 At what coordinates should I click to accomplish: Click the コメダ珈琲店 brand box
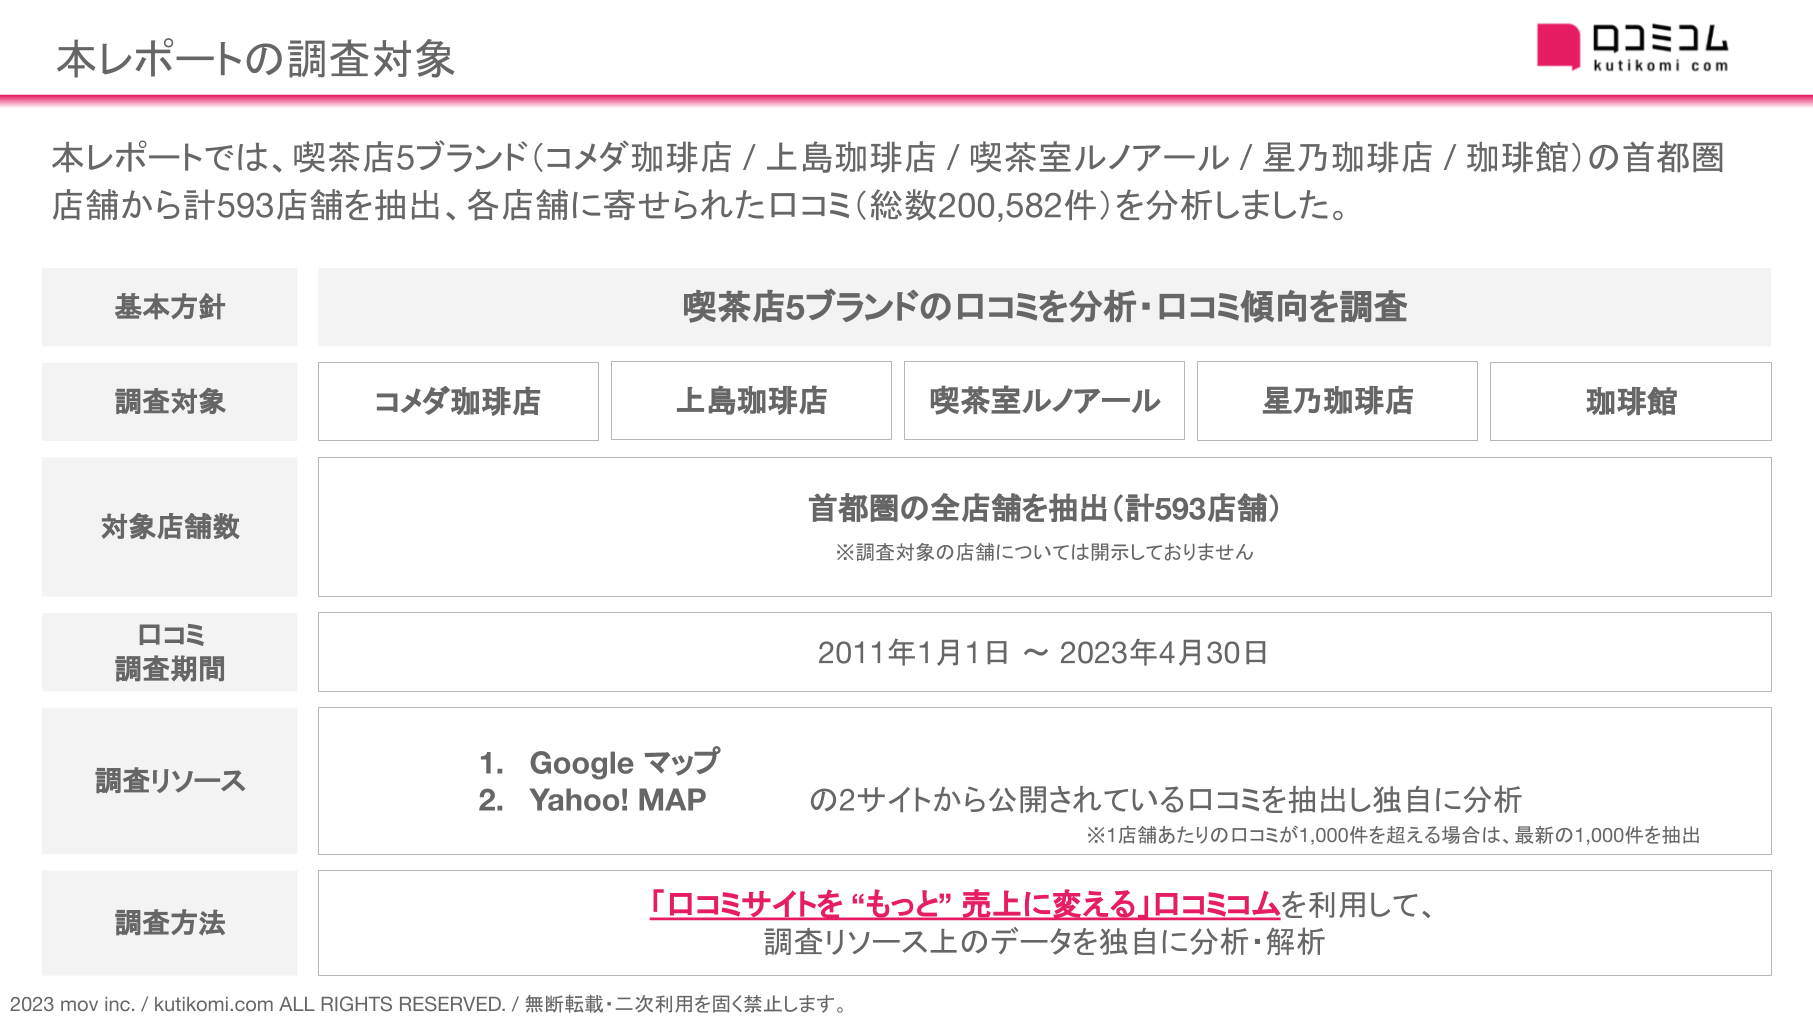(458, 401)
